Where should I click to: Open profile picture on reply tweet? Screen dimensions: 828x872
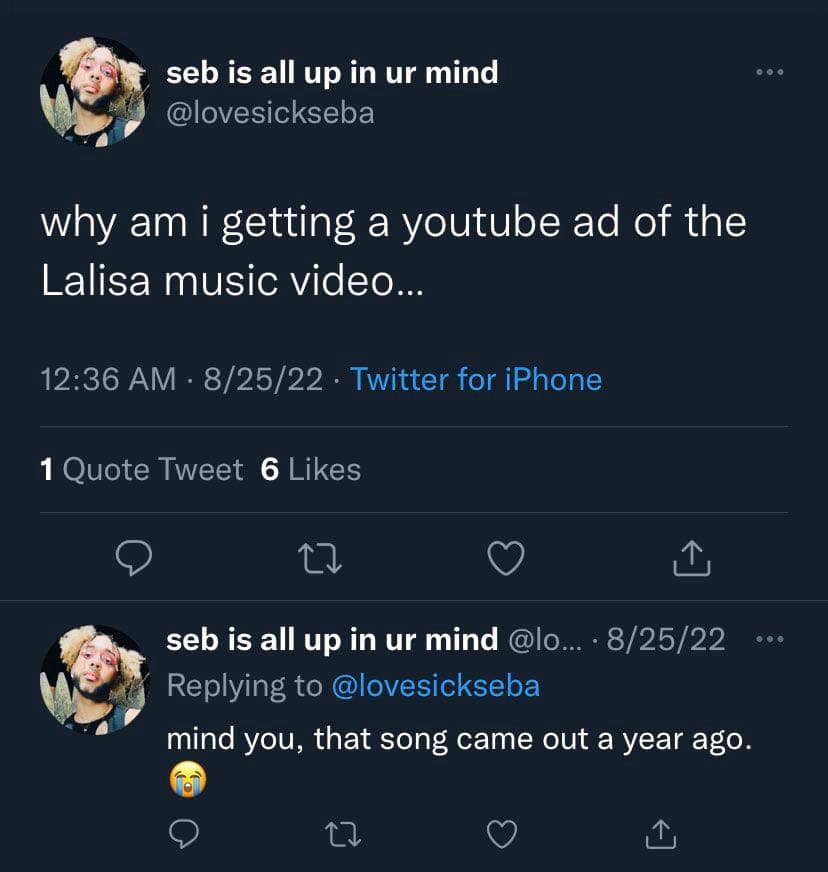(x=95, y=680)
